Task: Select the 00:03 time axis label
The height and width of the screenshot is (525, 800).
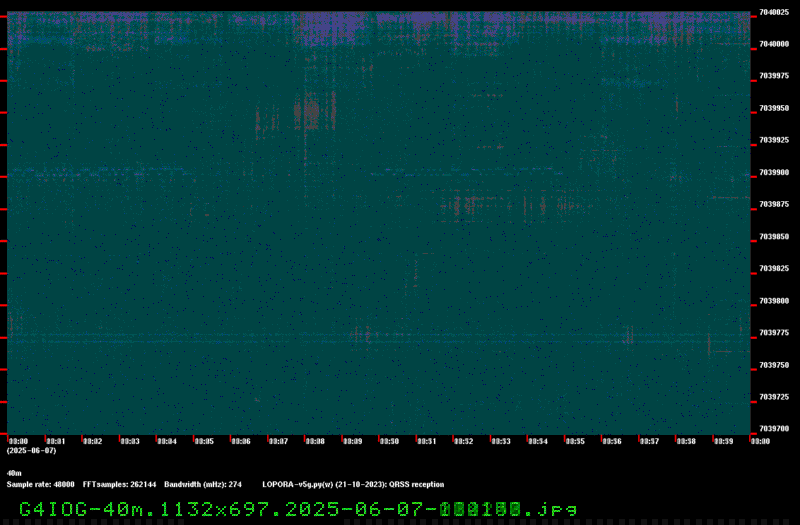Action: pyautogui.click(x=130, y=441)
